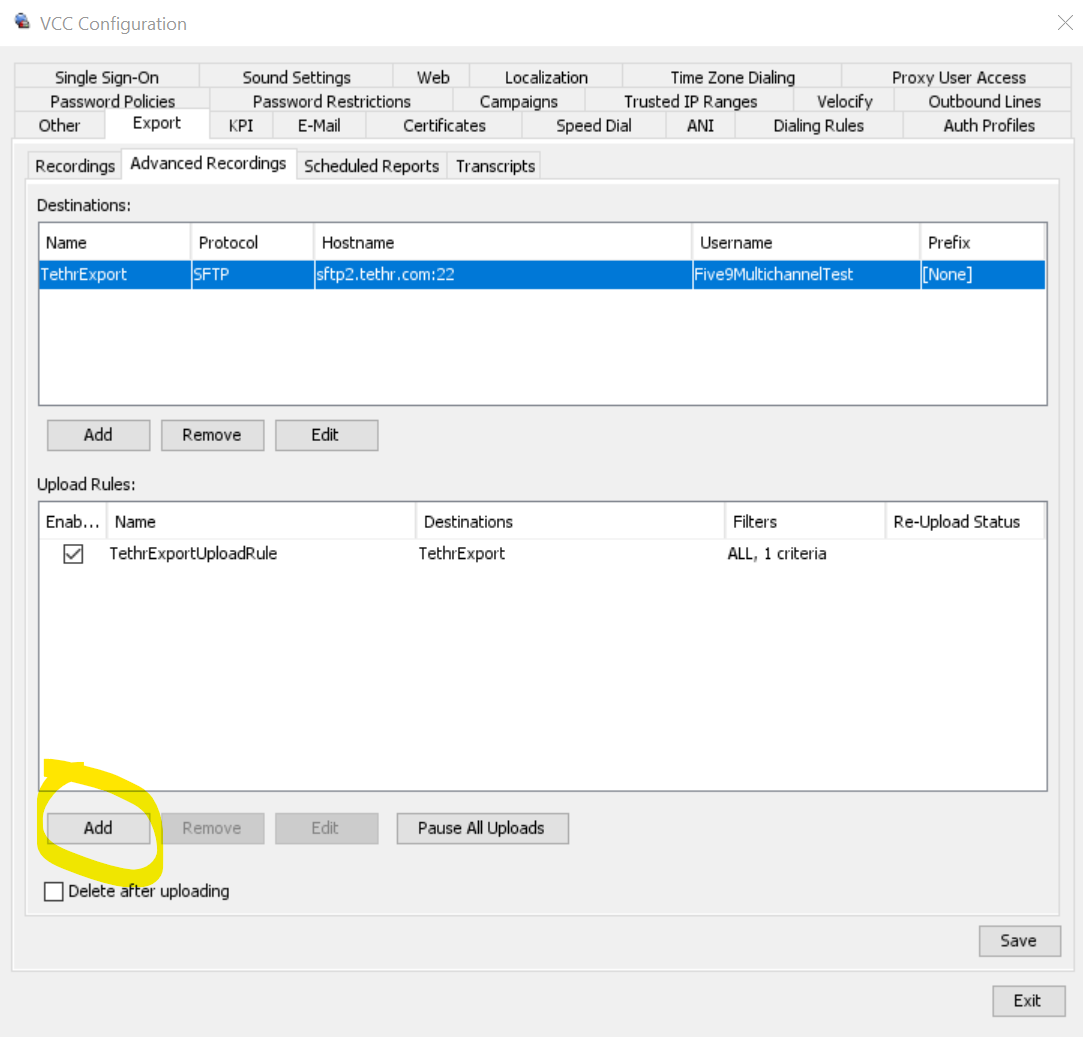Open the Password Policies tab
The width and height of the screenshot is (1083, 1037).
point(112,101)
